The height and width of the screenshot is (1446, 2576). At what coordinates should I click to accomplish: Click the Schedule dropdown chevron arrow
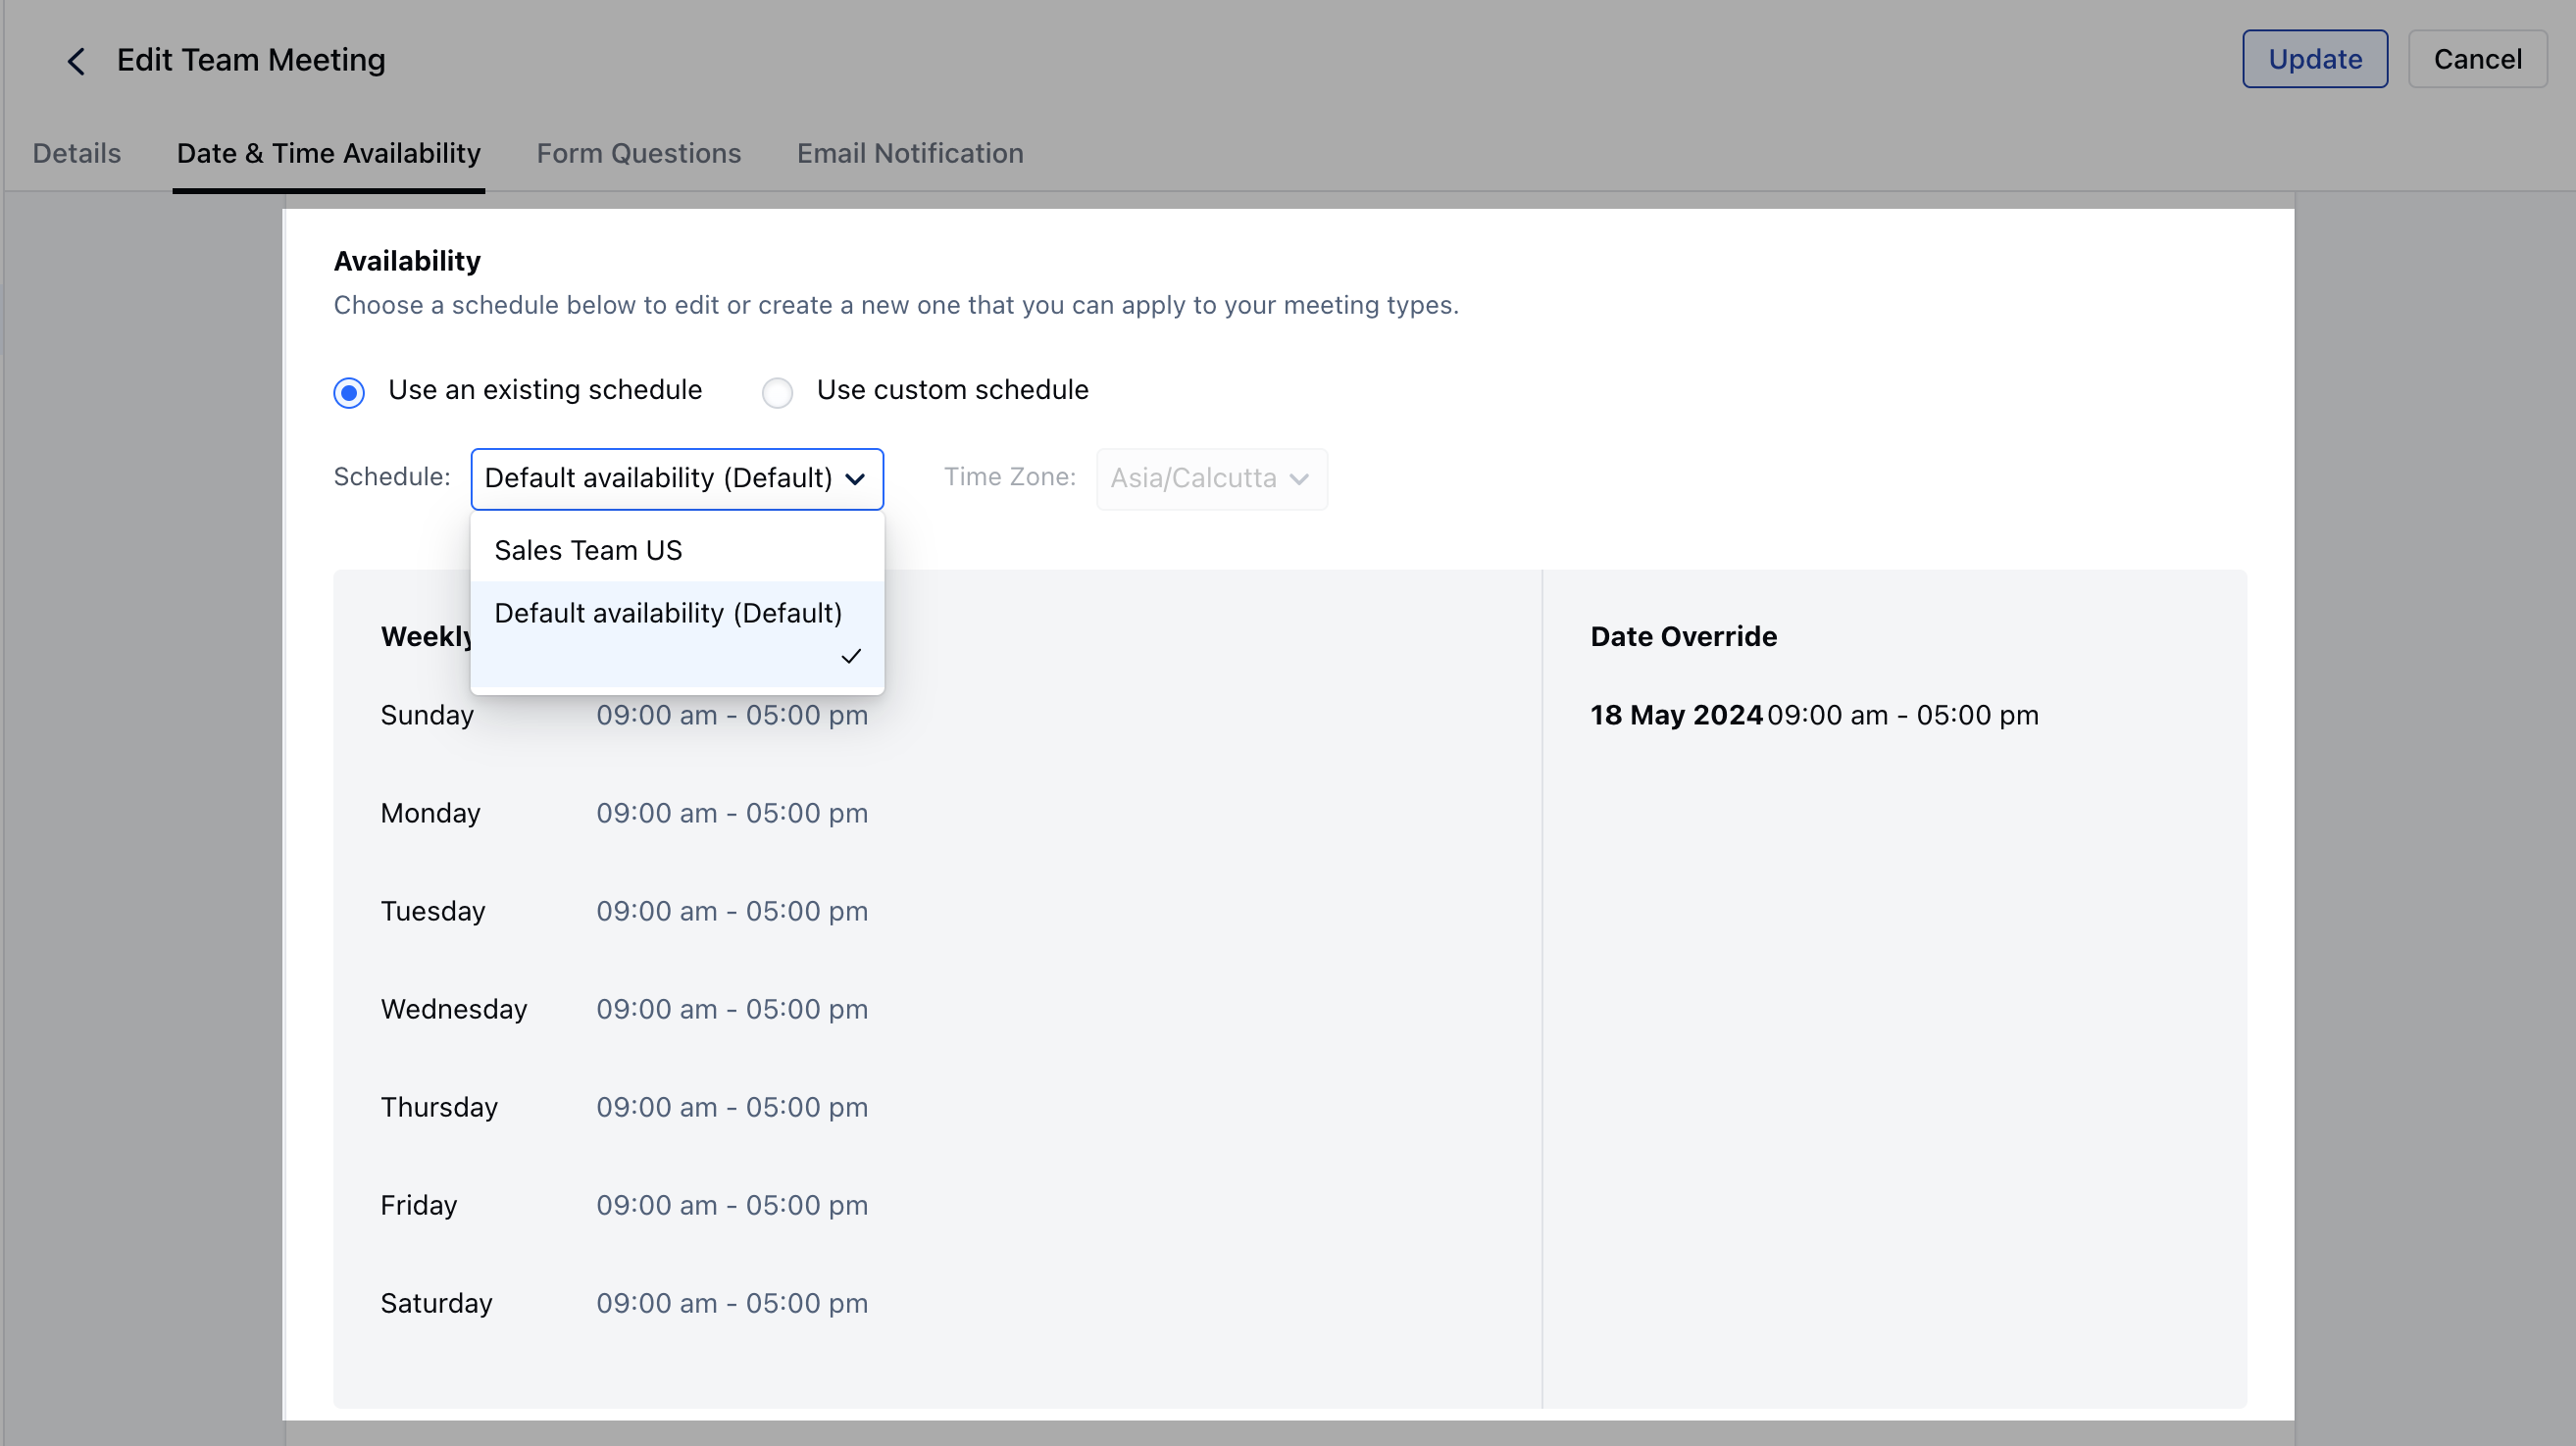[x=855, y=479]
